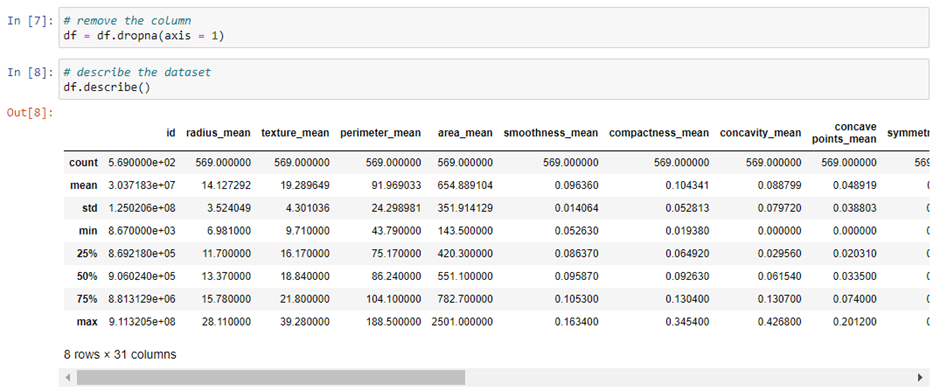The image size is (940, 391).
Task: Click the '25%' row label
Action: point(88,254)
